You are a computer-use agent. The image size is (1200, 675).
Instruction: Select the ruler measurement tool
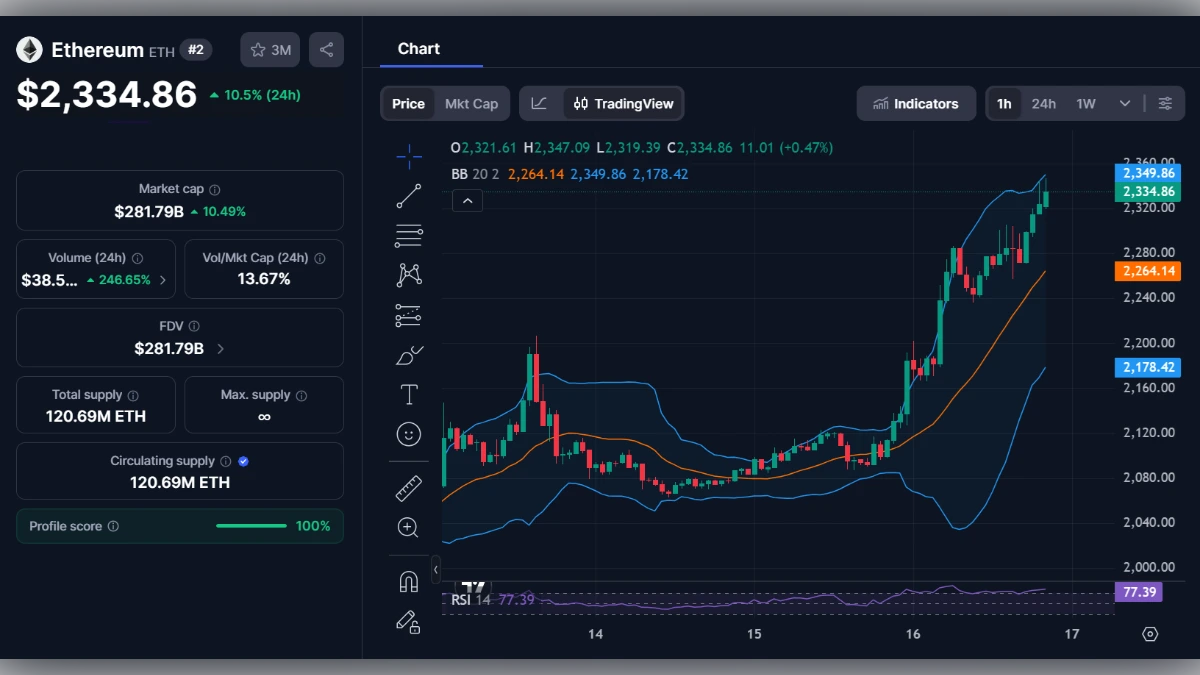coord(409,488)
